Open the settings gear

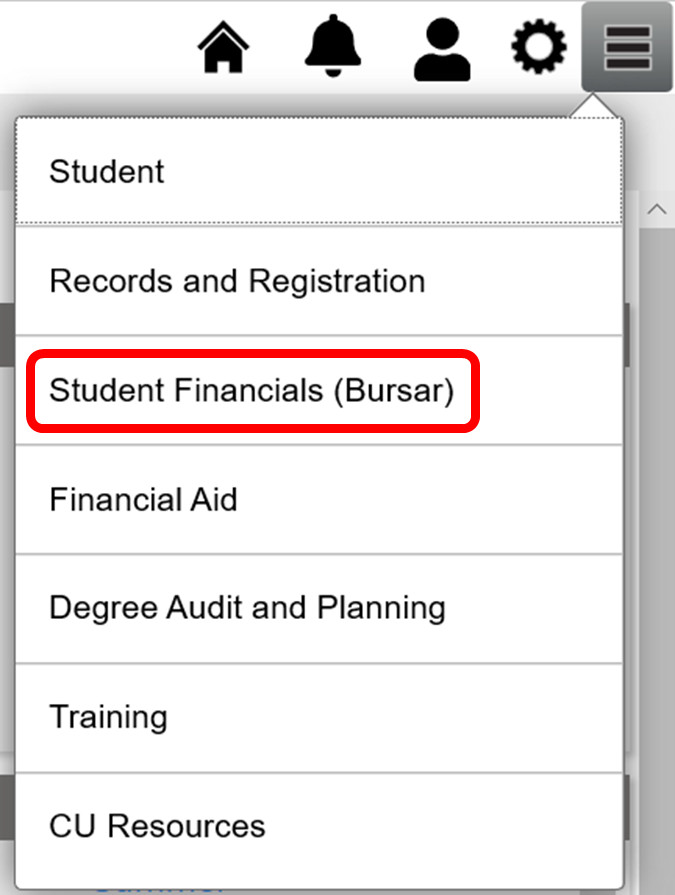click(x=539, y=46)
